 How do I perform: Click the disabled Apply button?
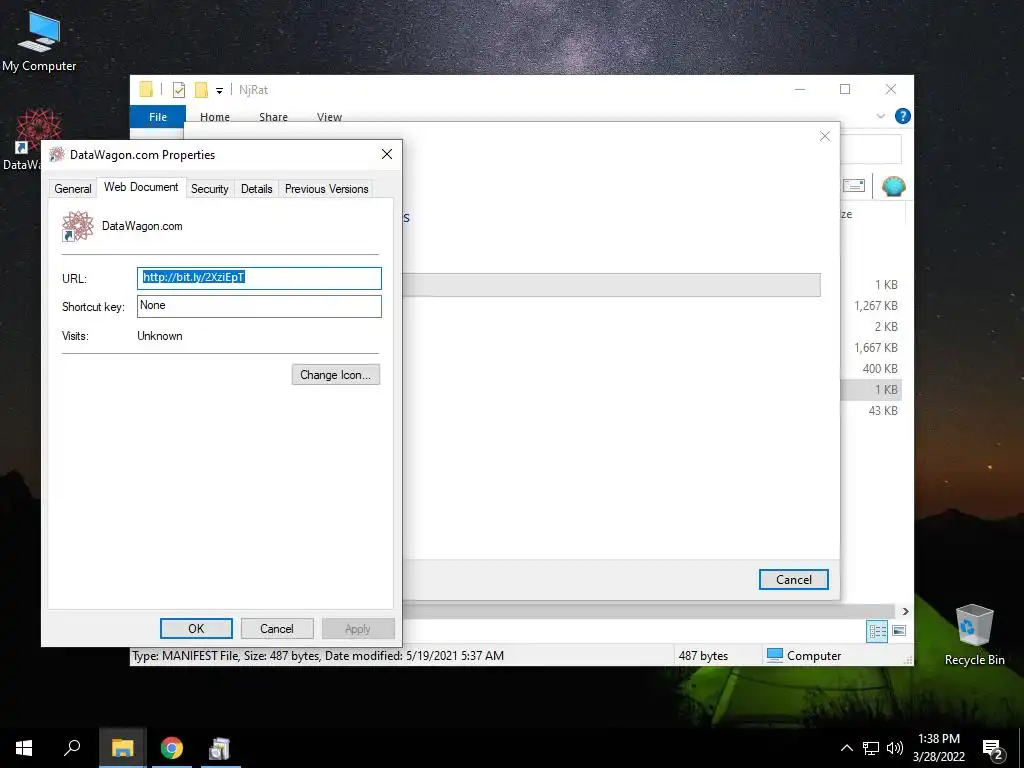pyautogui.click(x=358, y=629)
